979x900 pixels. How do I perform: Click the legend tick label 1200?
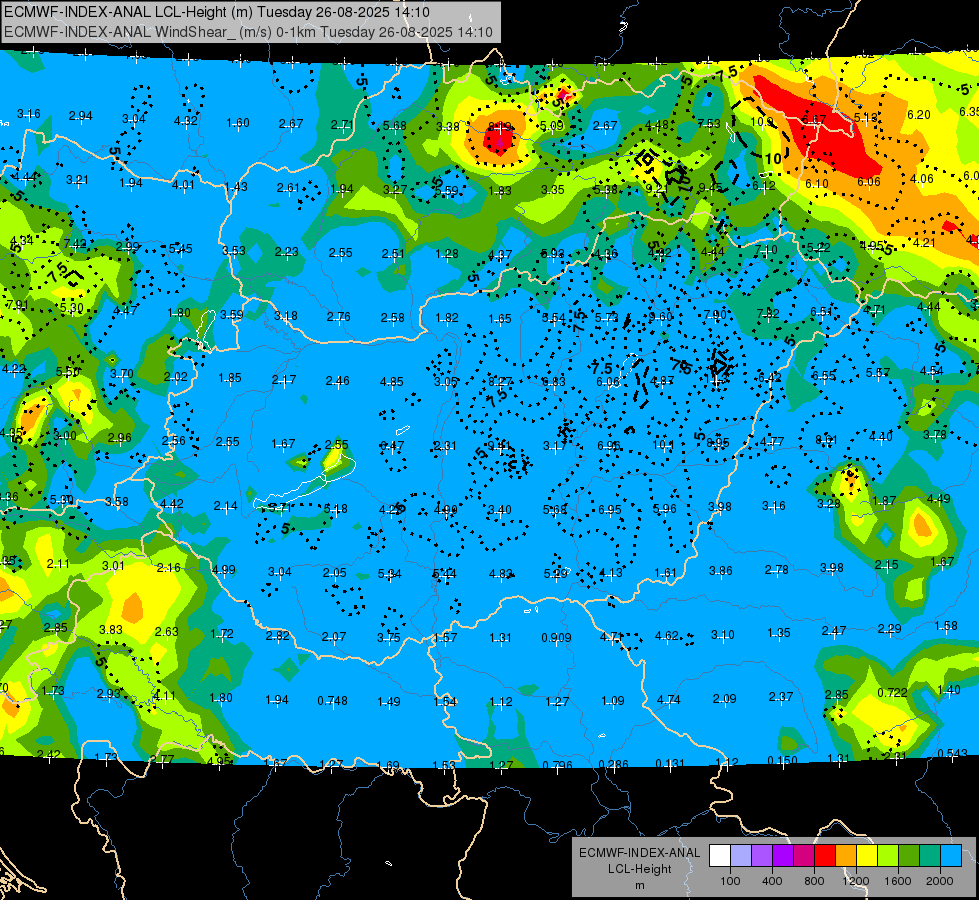(x=855, y=881)
